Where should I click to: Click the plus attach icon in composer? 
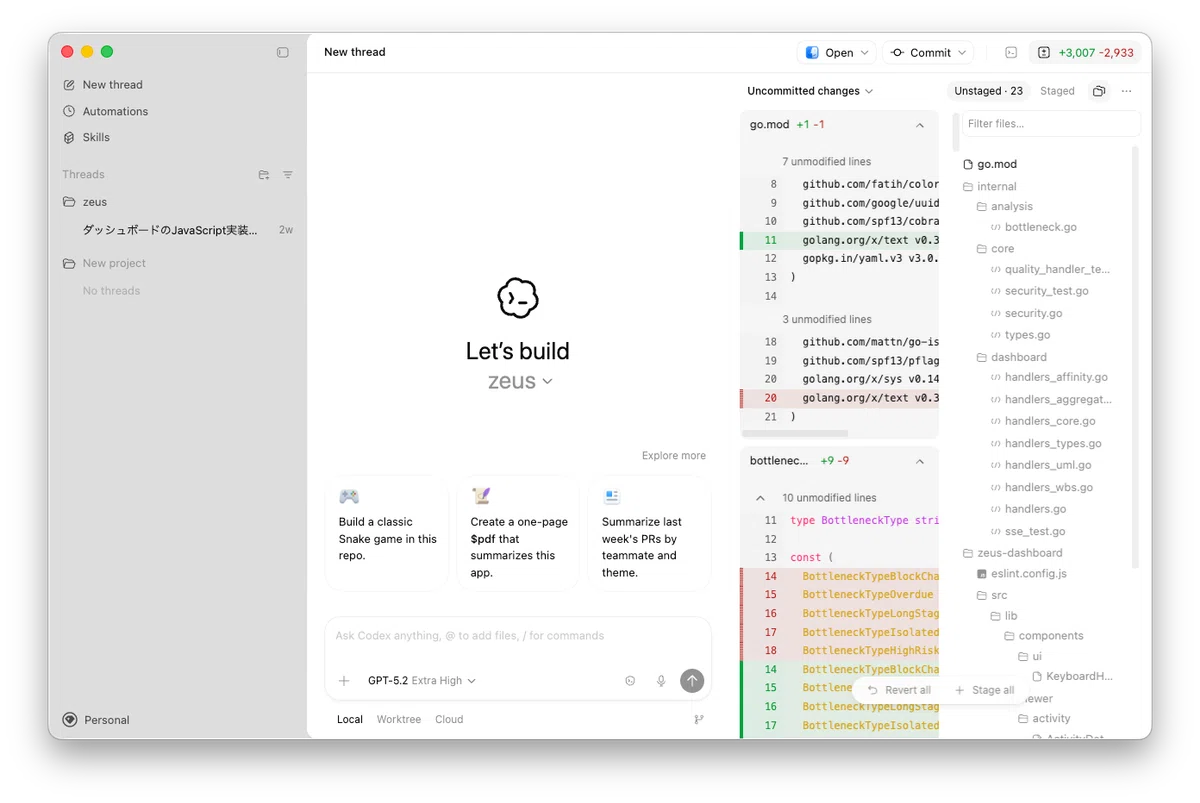pyautogui.click(x=344, y=681)
